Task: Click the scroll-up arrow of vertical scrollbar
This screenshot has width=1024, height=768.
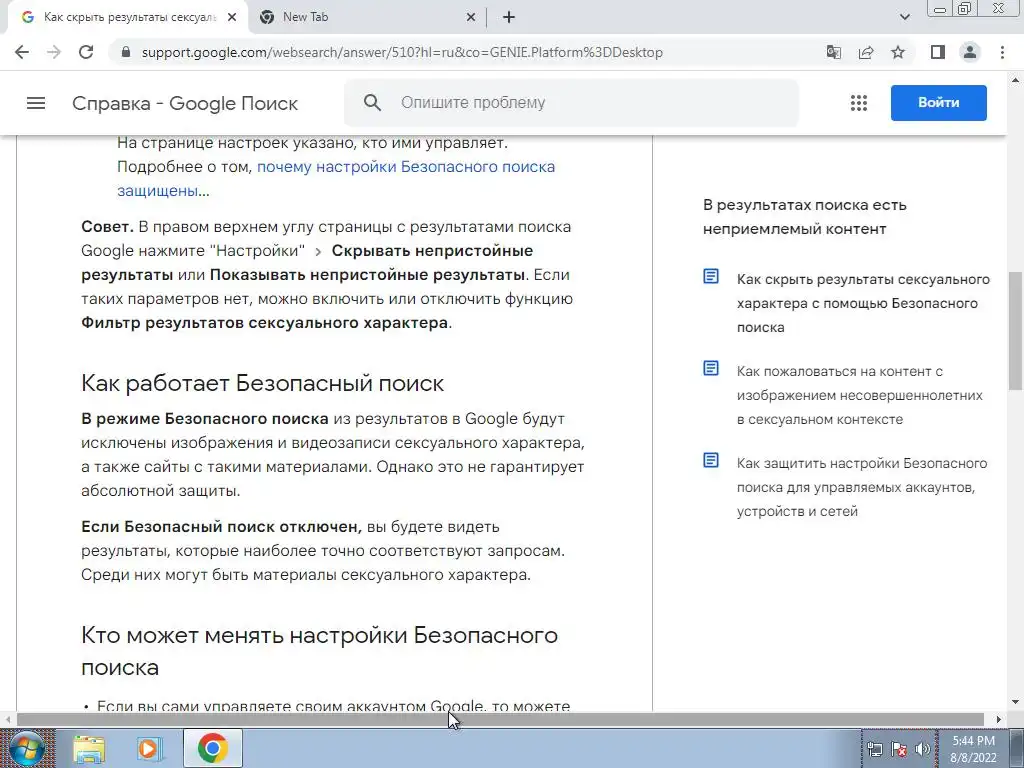Action: tap(1015, 80)
